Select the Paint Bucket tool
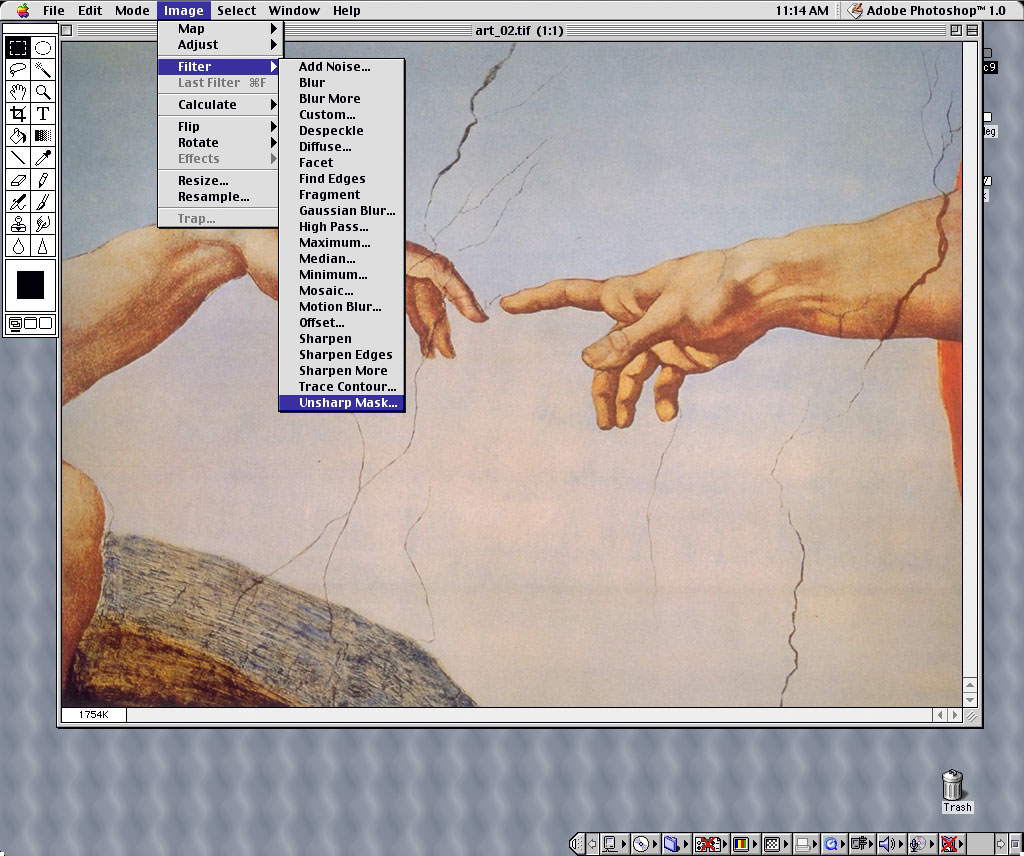The image size is (1024, 856). click(18, 136)
